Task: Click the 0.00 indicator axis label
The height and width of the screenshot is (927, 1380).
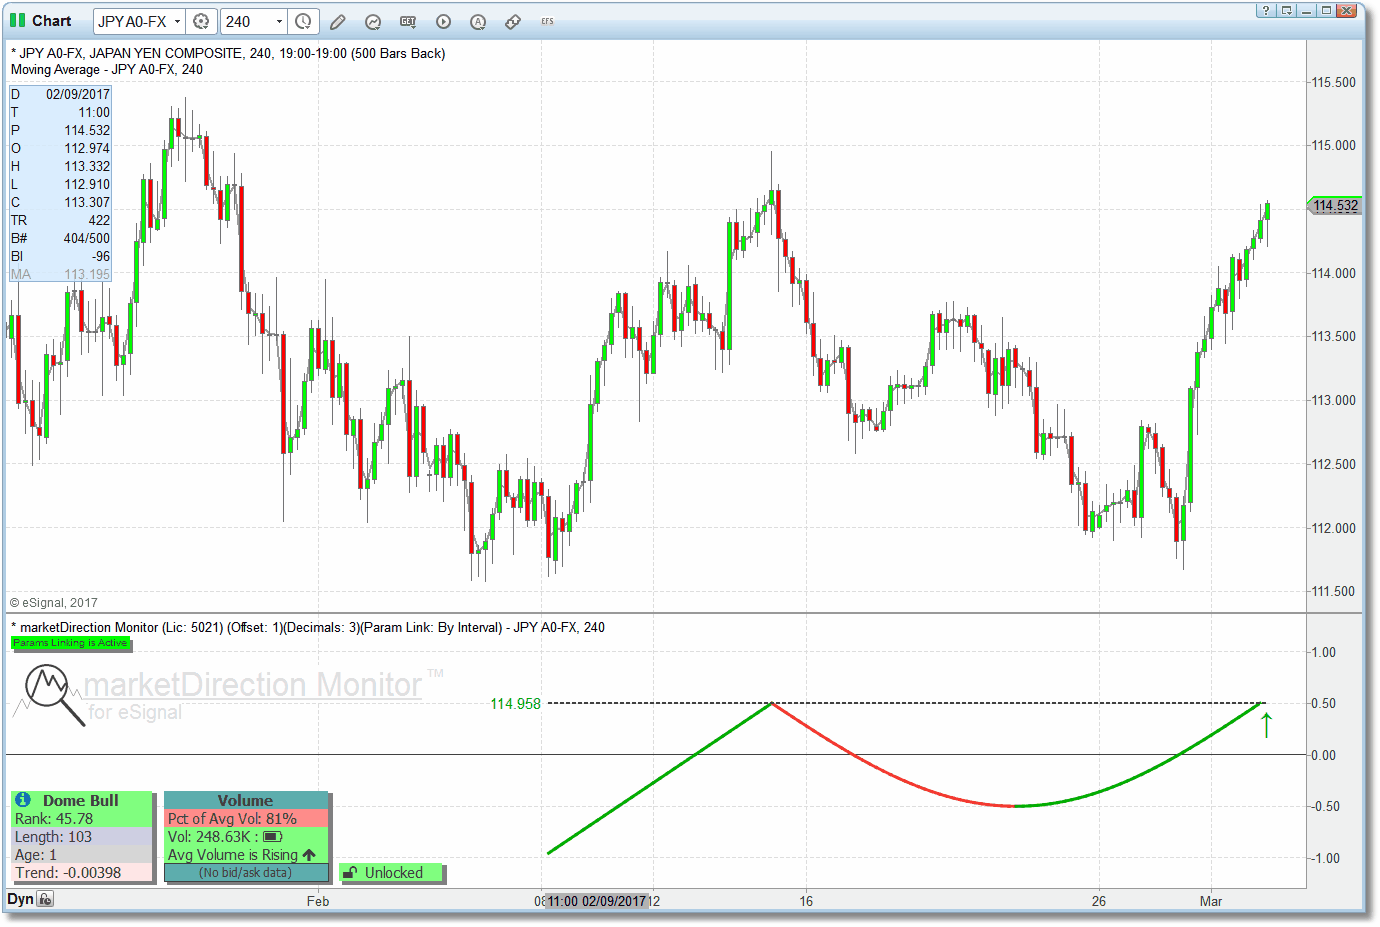Action: point(1323,755)
